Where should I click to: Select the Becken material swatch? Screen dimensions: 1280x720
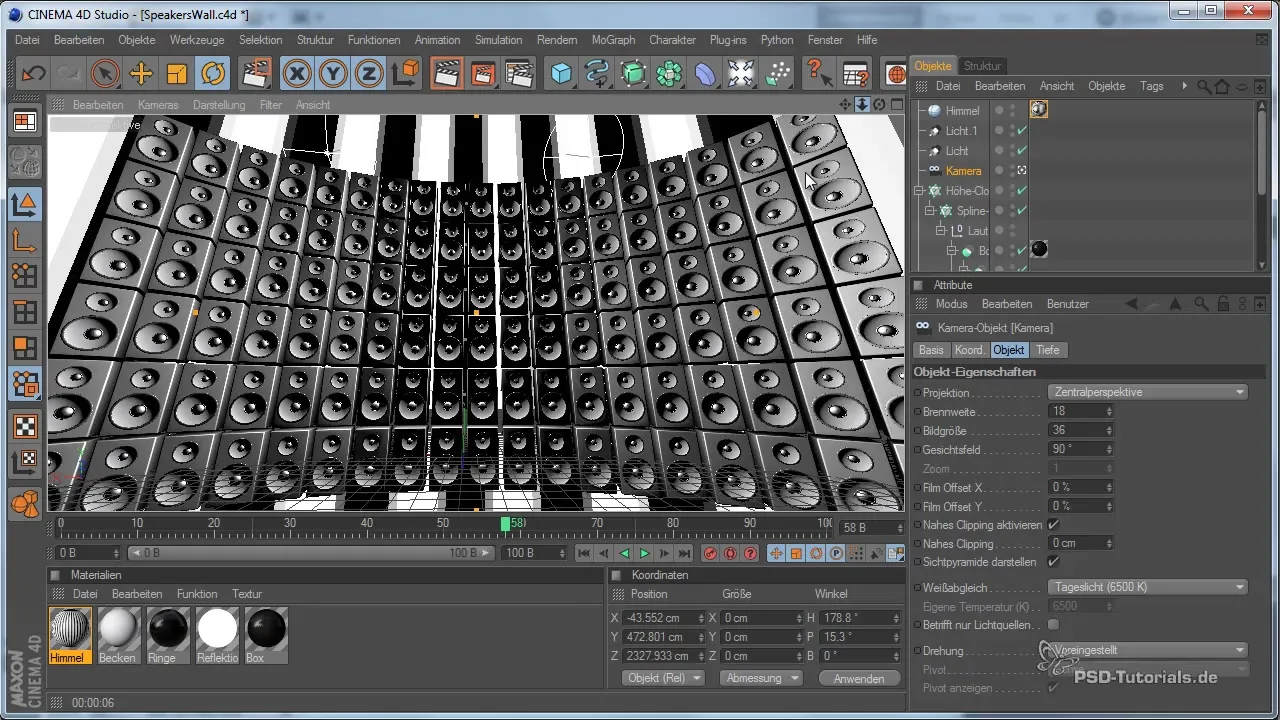click(118, 636)
